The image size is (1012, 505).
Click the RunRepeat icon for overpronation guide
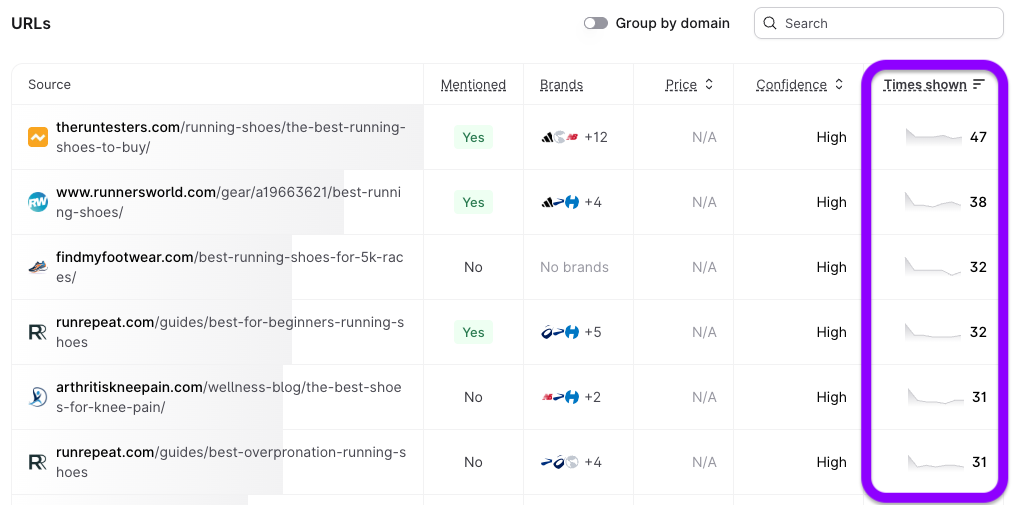38,462
